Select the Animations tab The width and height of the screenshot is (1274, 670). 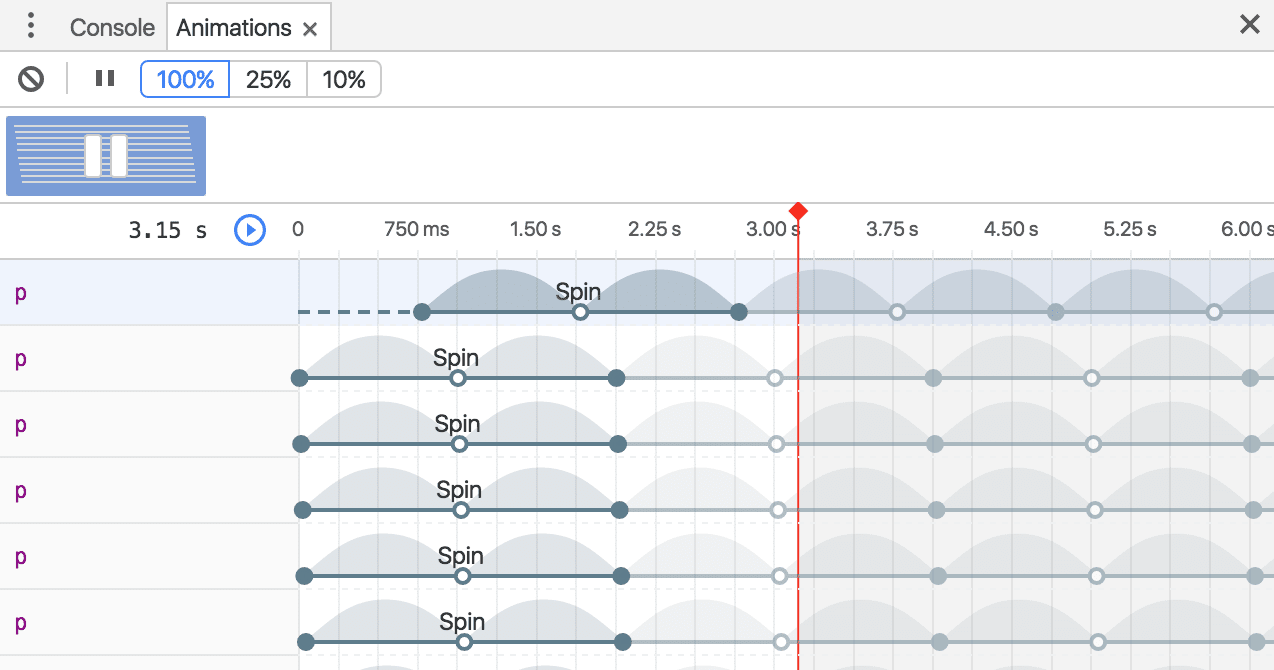(233, 28)
